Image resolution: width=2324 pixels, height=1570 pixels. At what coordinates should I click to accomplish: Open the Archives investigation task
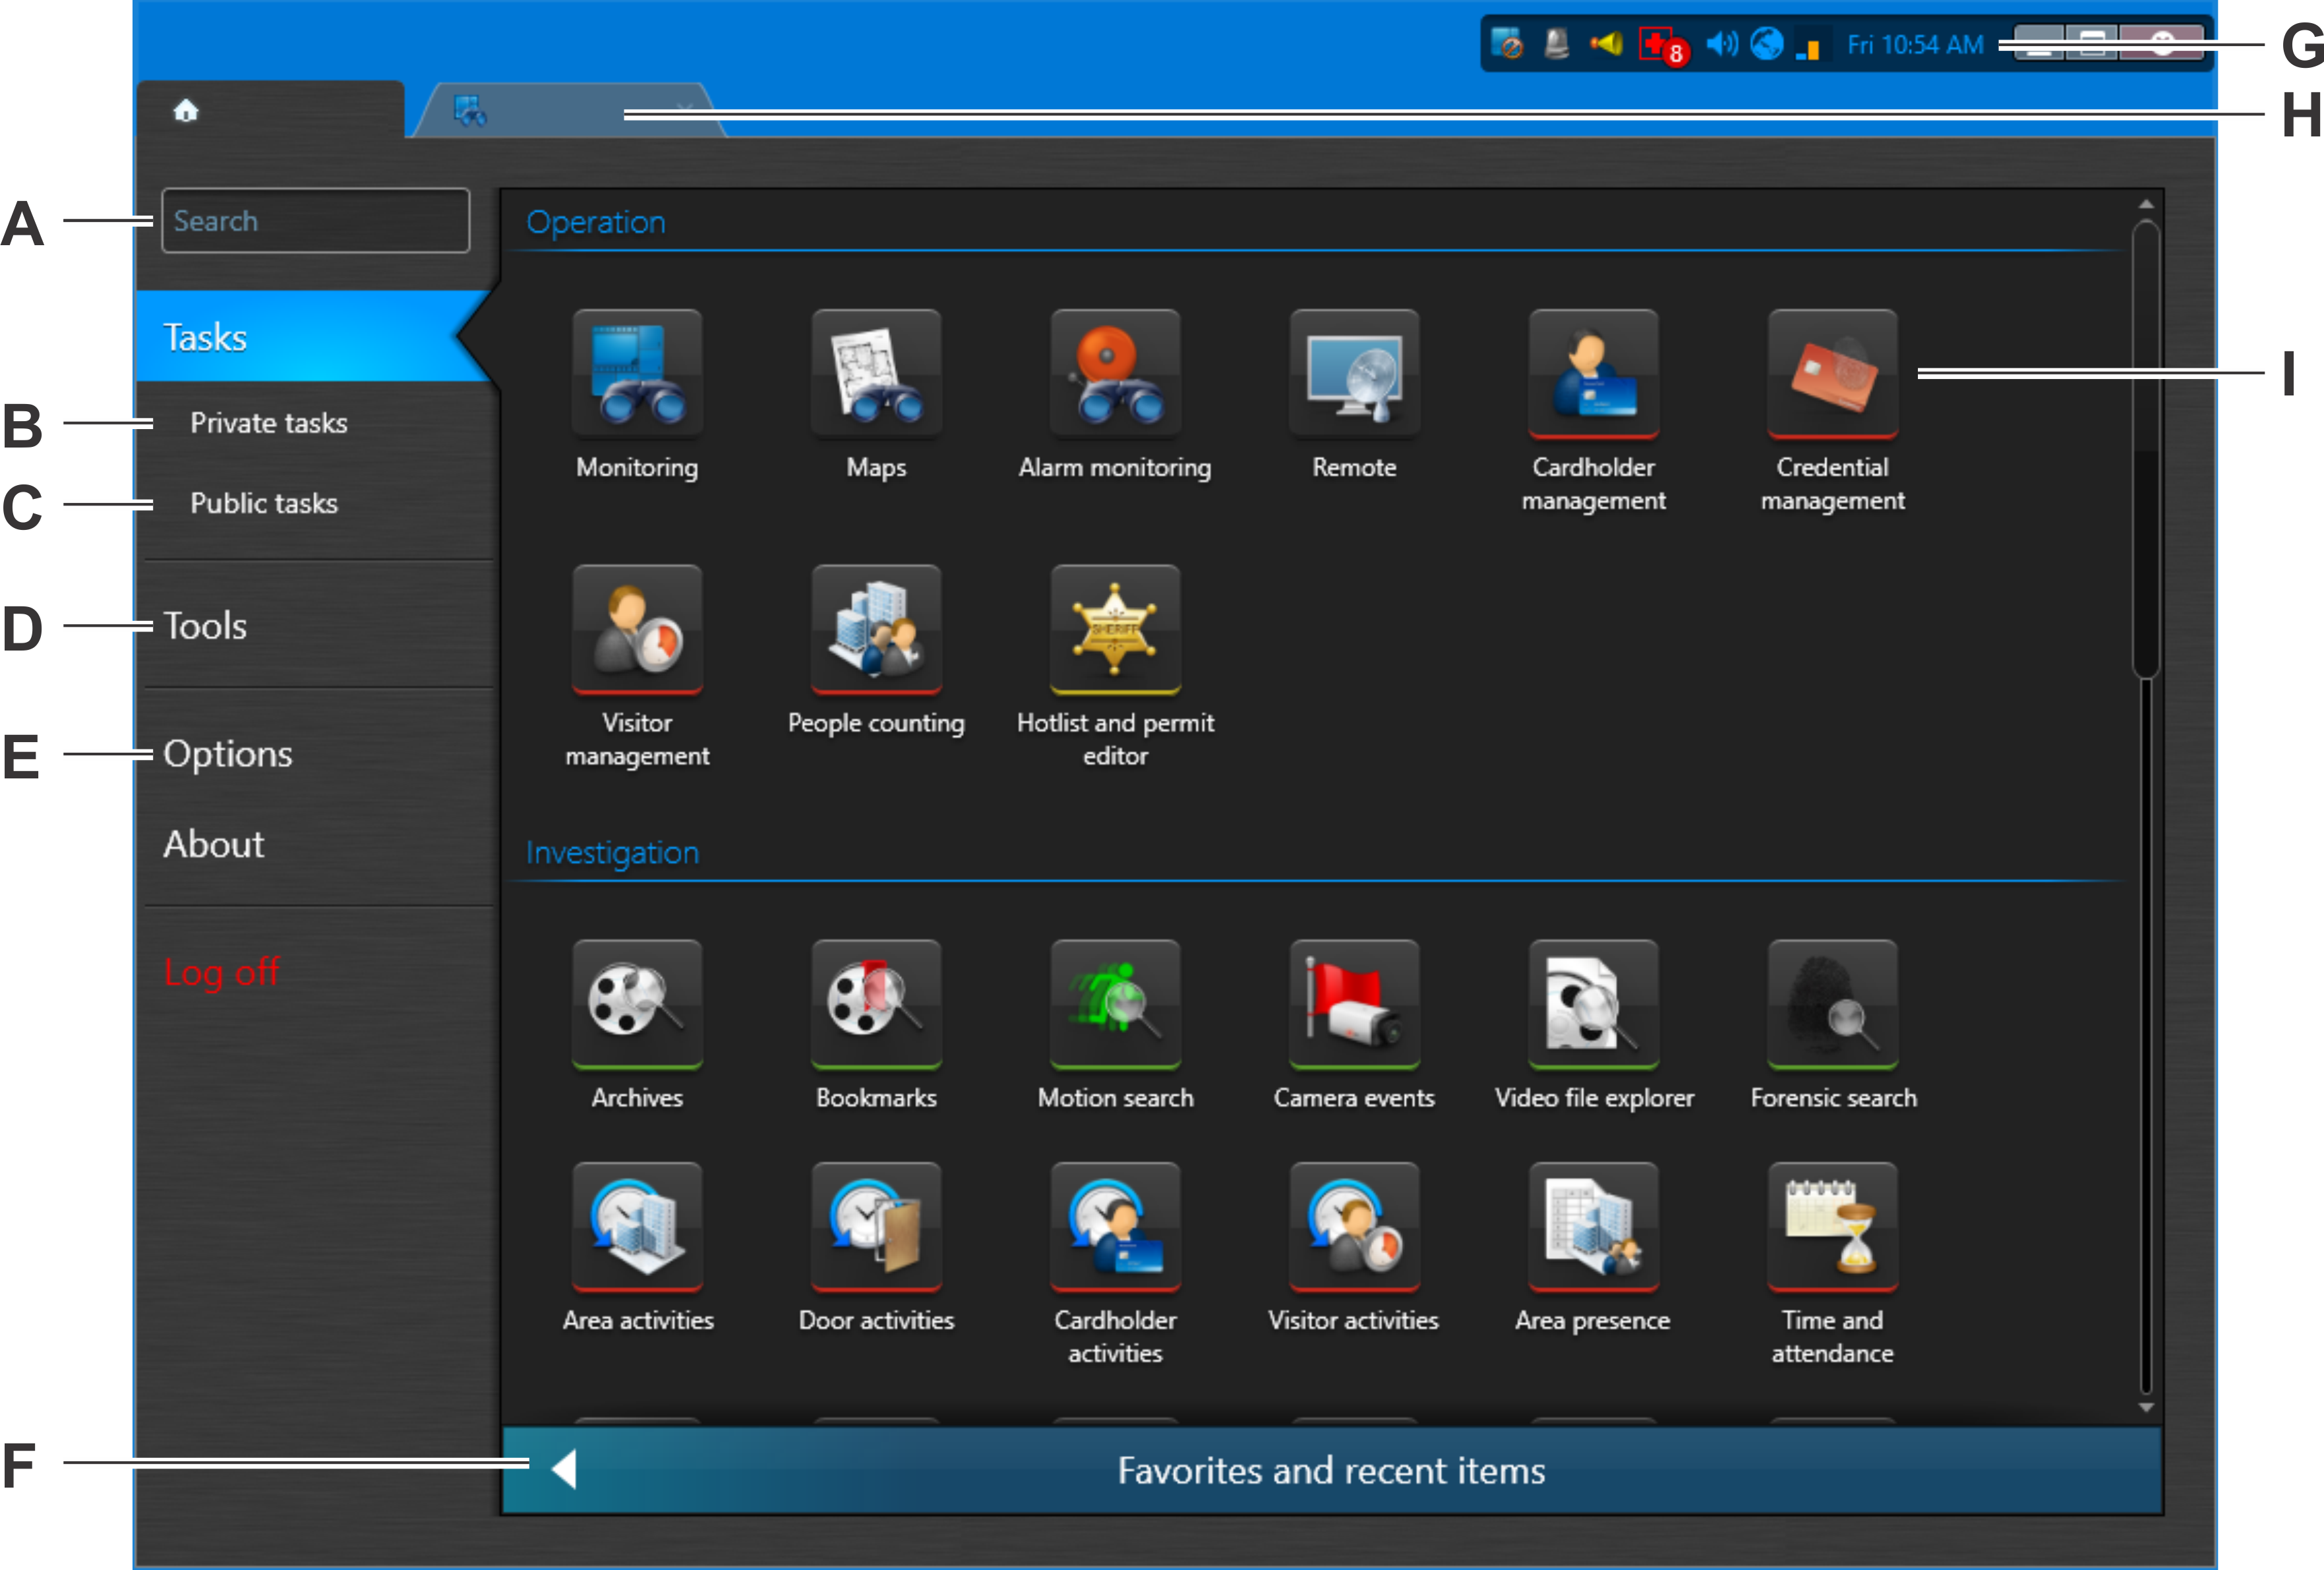tap(637, 1005)
